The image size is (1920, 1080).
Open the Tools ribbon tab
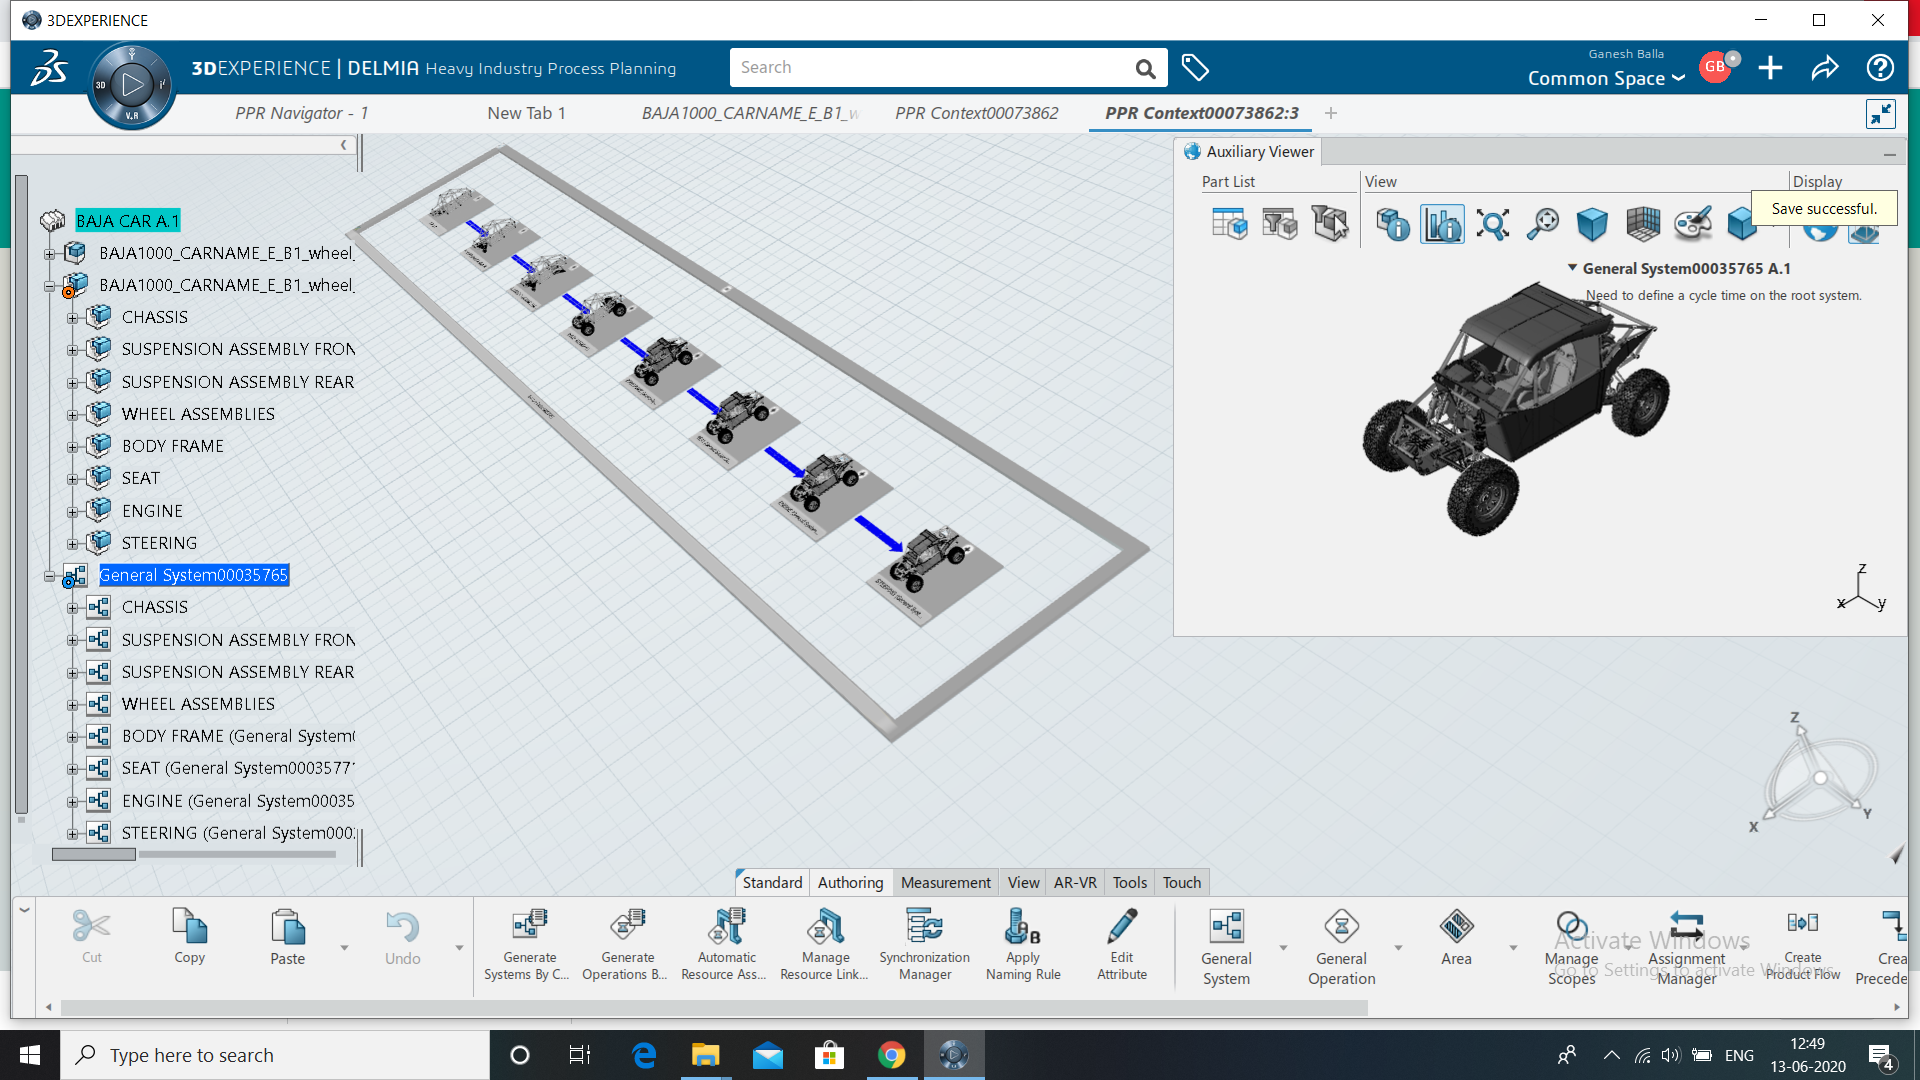click(1130, 882)
